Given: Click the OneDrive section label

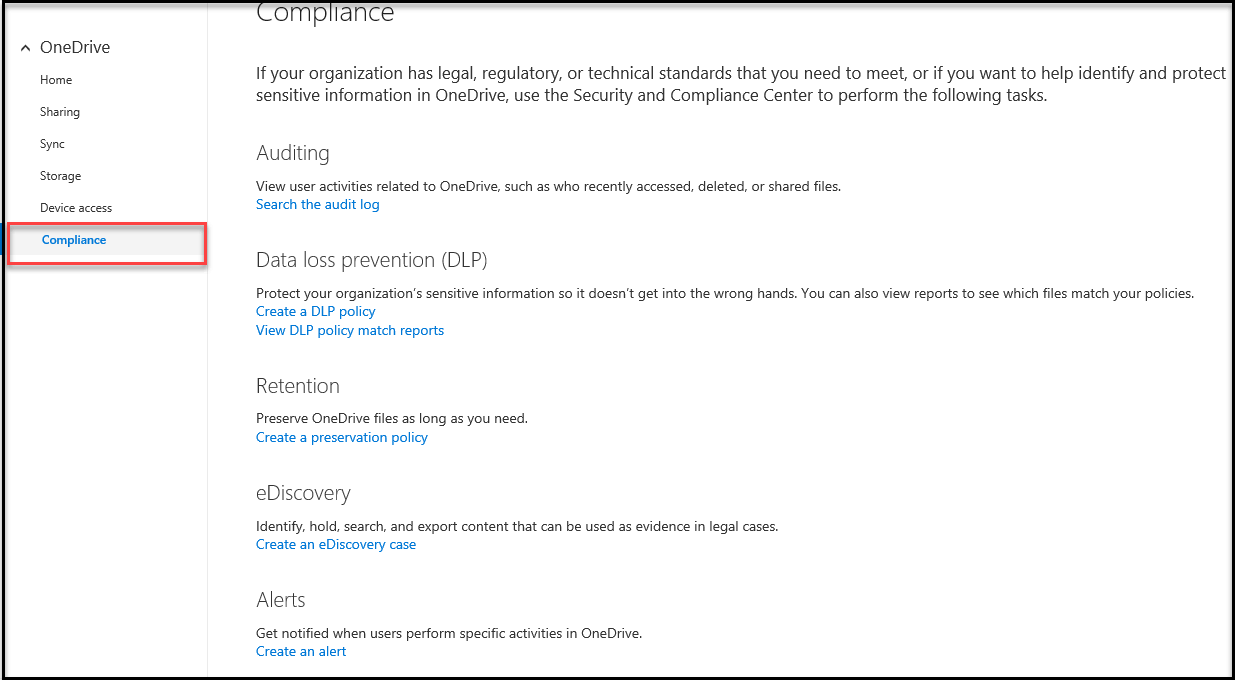Looking at the screenshot, I should [x=75, y=48].
